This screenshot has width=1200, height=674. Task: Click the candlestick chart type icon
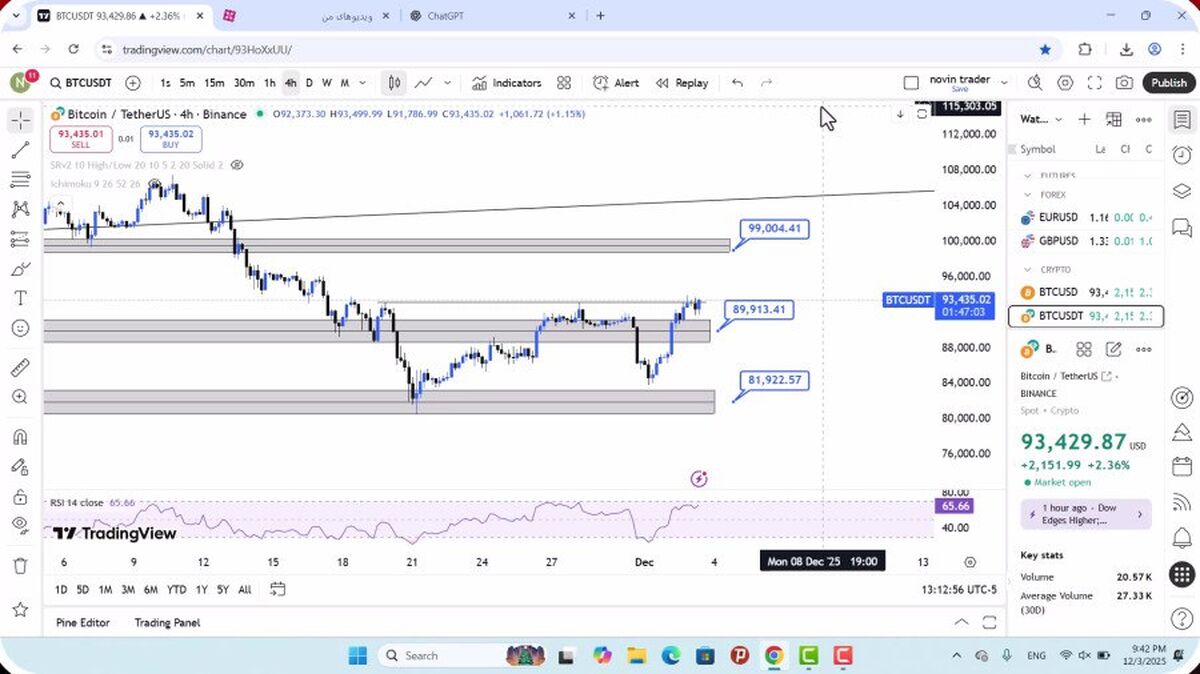[395, 83]
